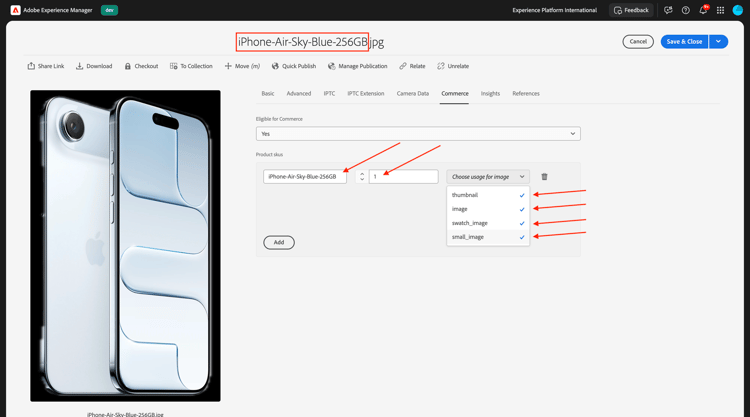750x417 pixels.
Task: Open Manage Publication
Action: (357, 66)
